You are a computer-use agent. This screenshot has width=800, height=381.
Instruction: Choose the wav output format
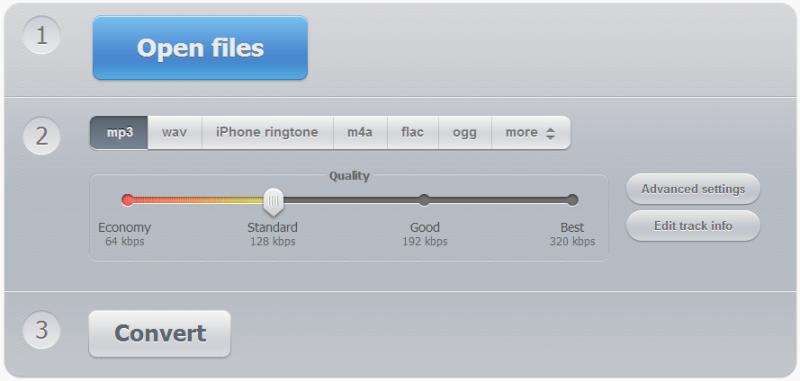pos(174,133)
